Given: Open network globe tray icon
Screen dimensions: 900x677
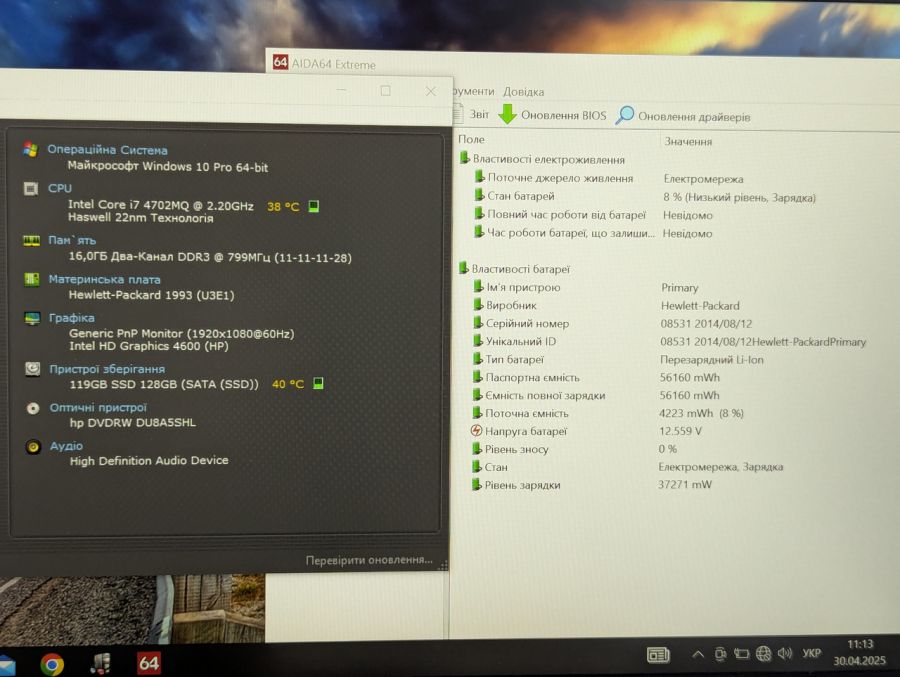Looking at the screenshot, I should tap(763, 653).
